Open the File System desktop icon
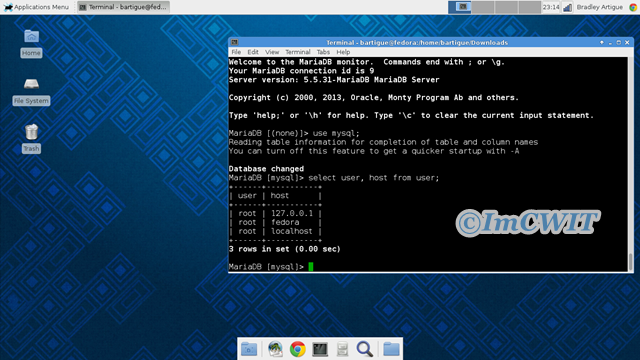The image size is (640, 360). (31, 91)
